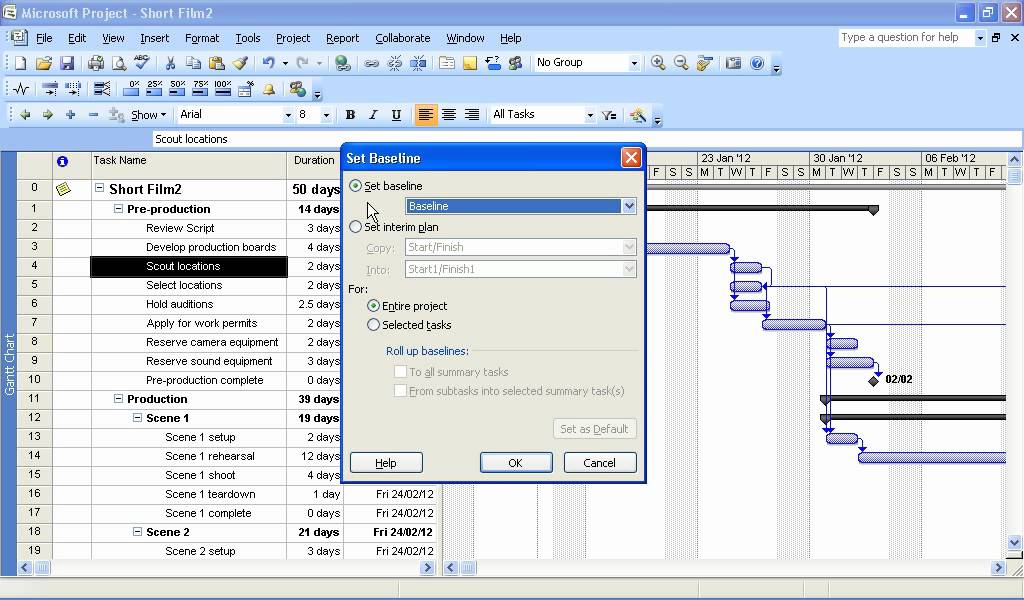Collapse the Scene 1 summary task
Viewport: 1024px width, 600px height.
coord(137,418)
